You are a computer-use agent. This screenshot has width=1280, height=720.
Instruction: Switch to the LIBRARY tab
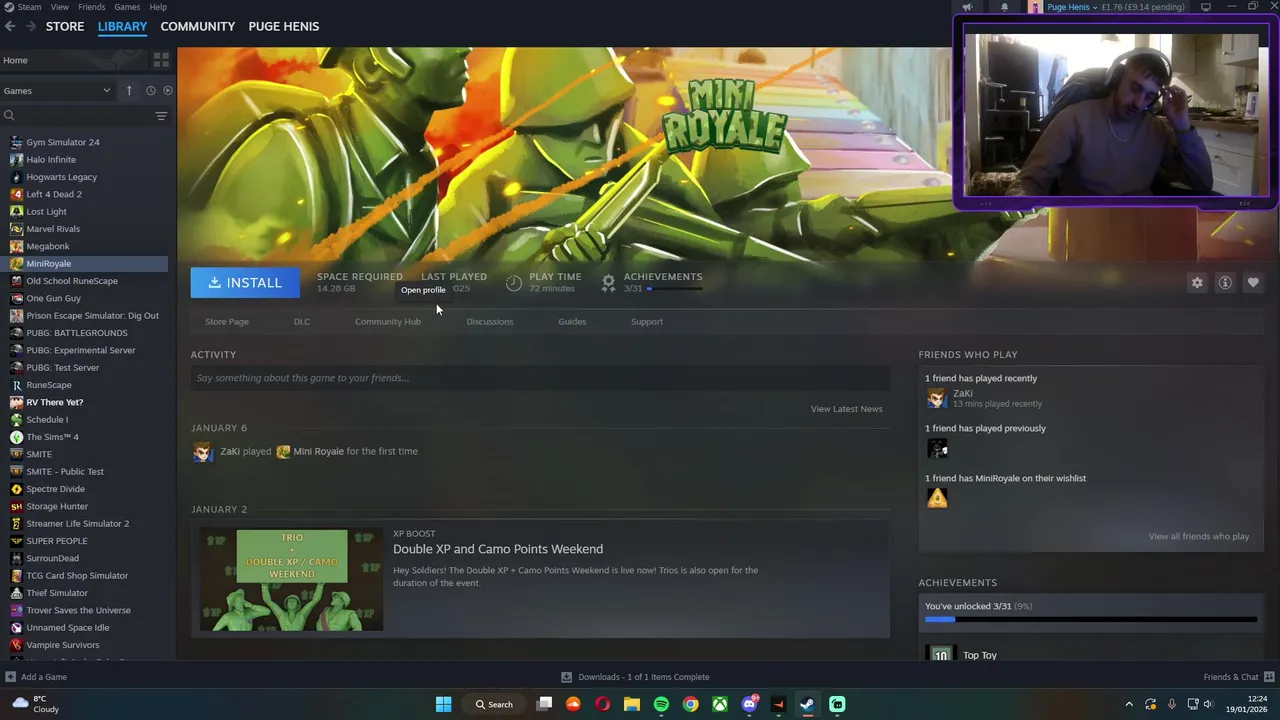click(122, 26)
